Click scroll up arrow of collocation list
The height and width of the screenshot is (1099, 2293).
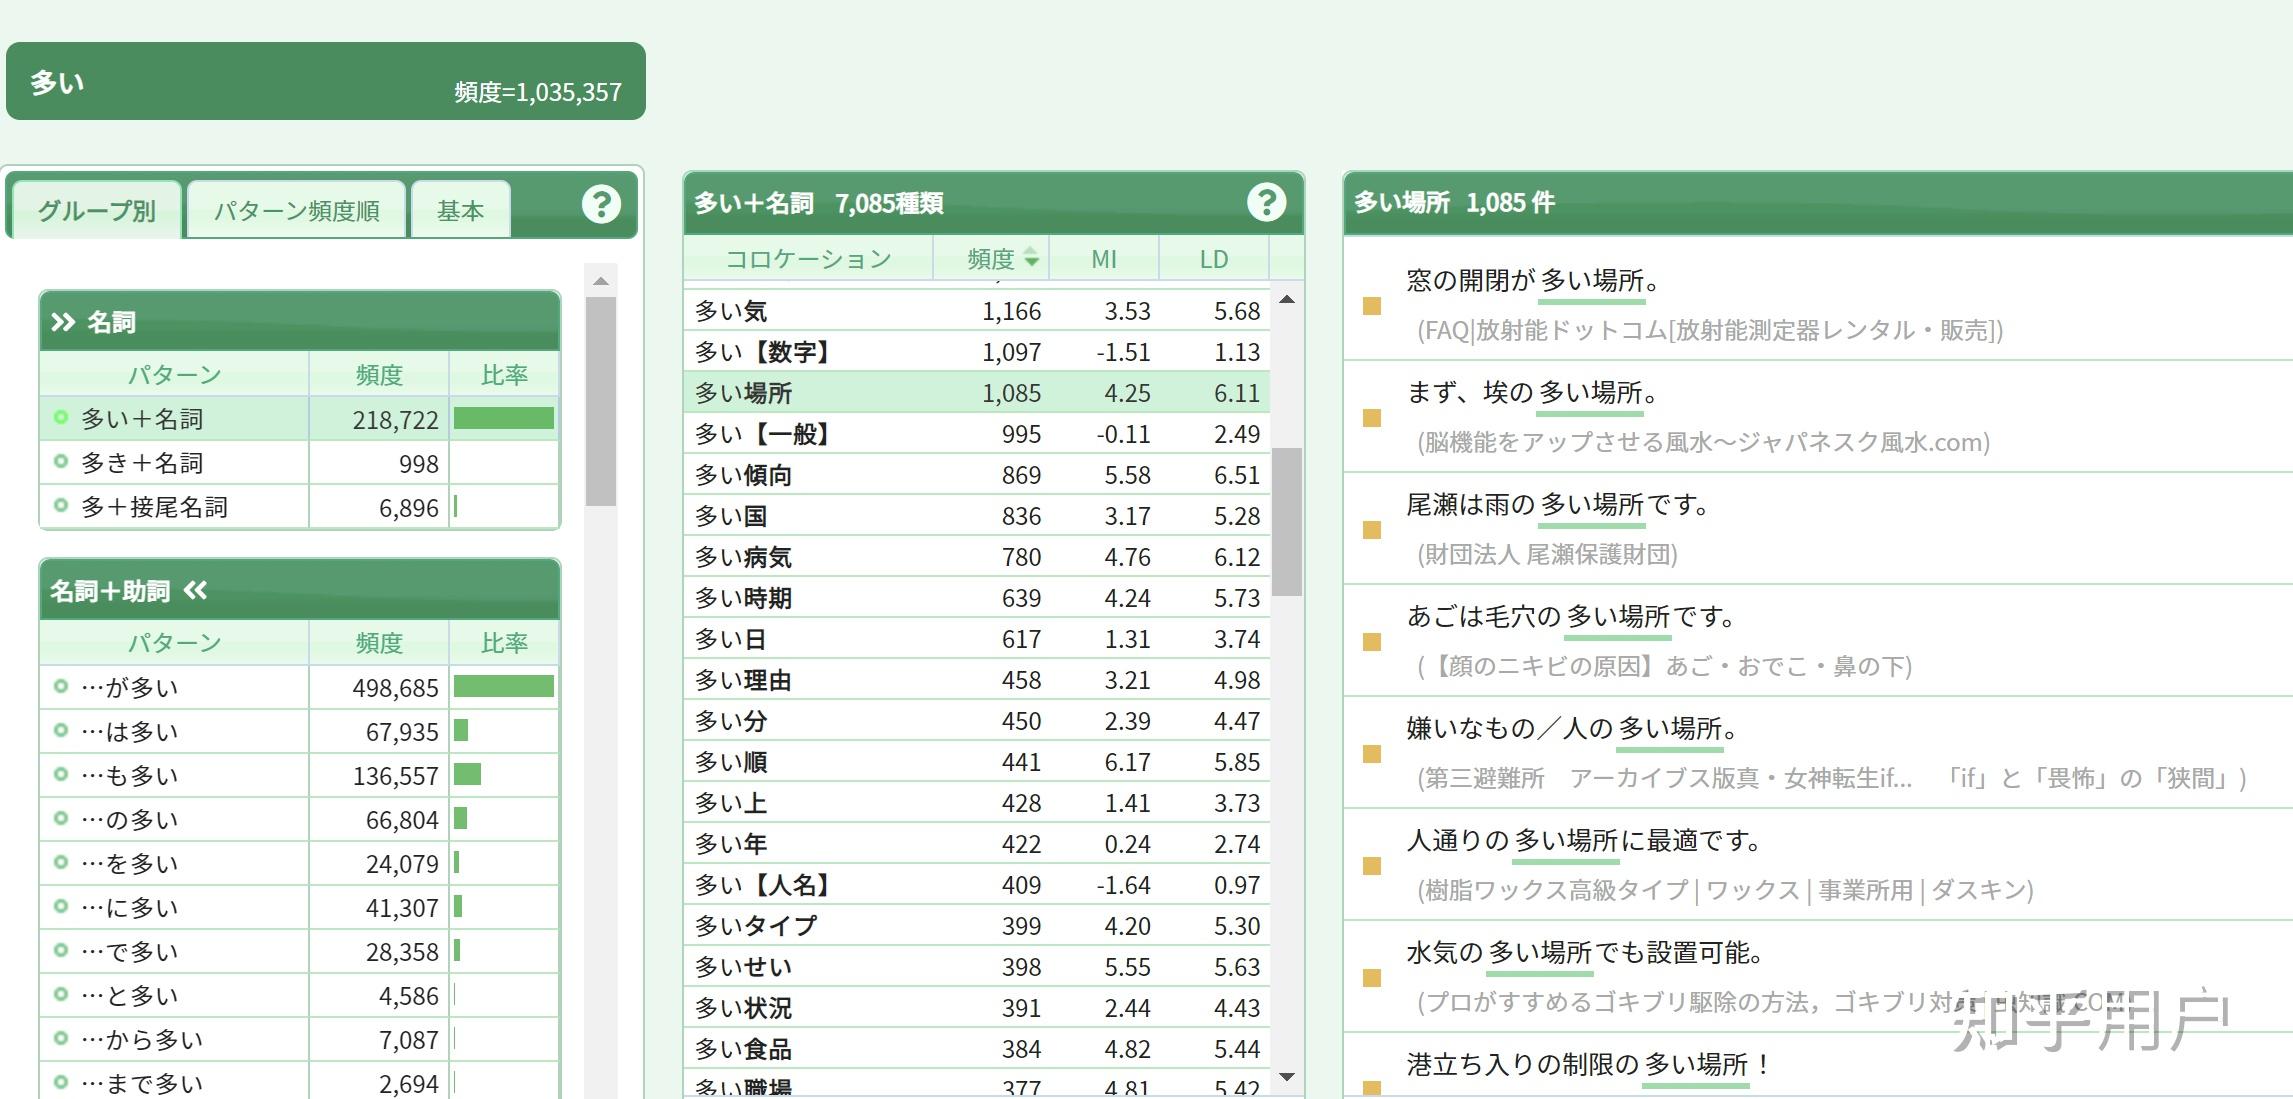pyautogui.click(x=1287, y=300)
